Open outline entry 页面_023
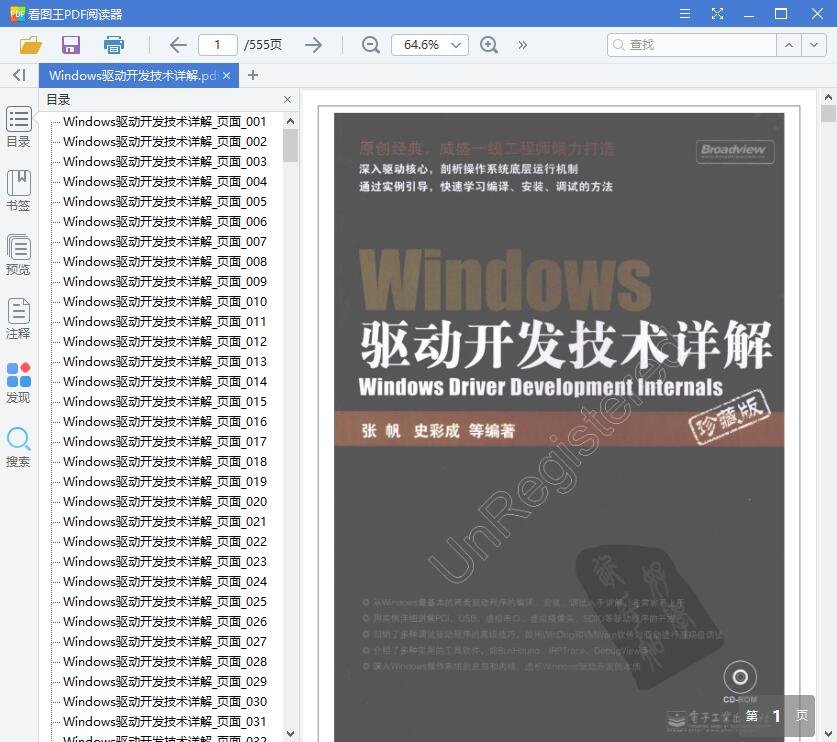Viewport: 837px width, 742px height. pos(164,562)
